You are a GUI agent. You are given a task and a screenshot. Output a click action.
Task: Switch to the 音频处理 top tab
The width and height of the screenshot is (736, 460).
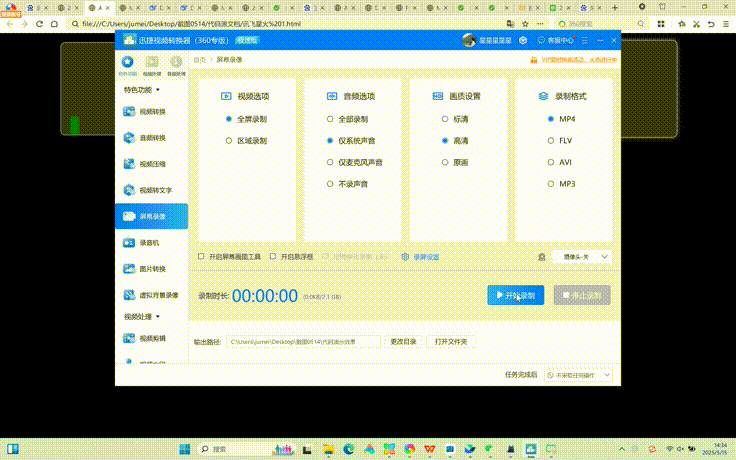tap(176, 65)
